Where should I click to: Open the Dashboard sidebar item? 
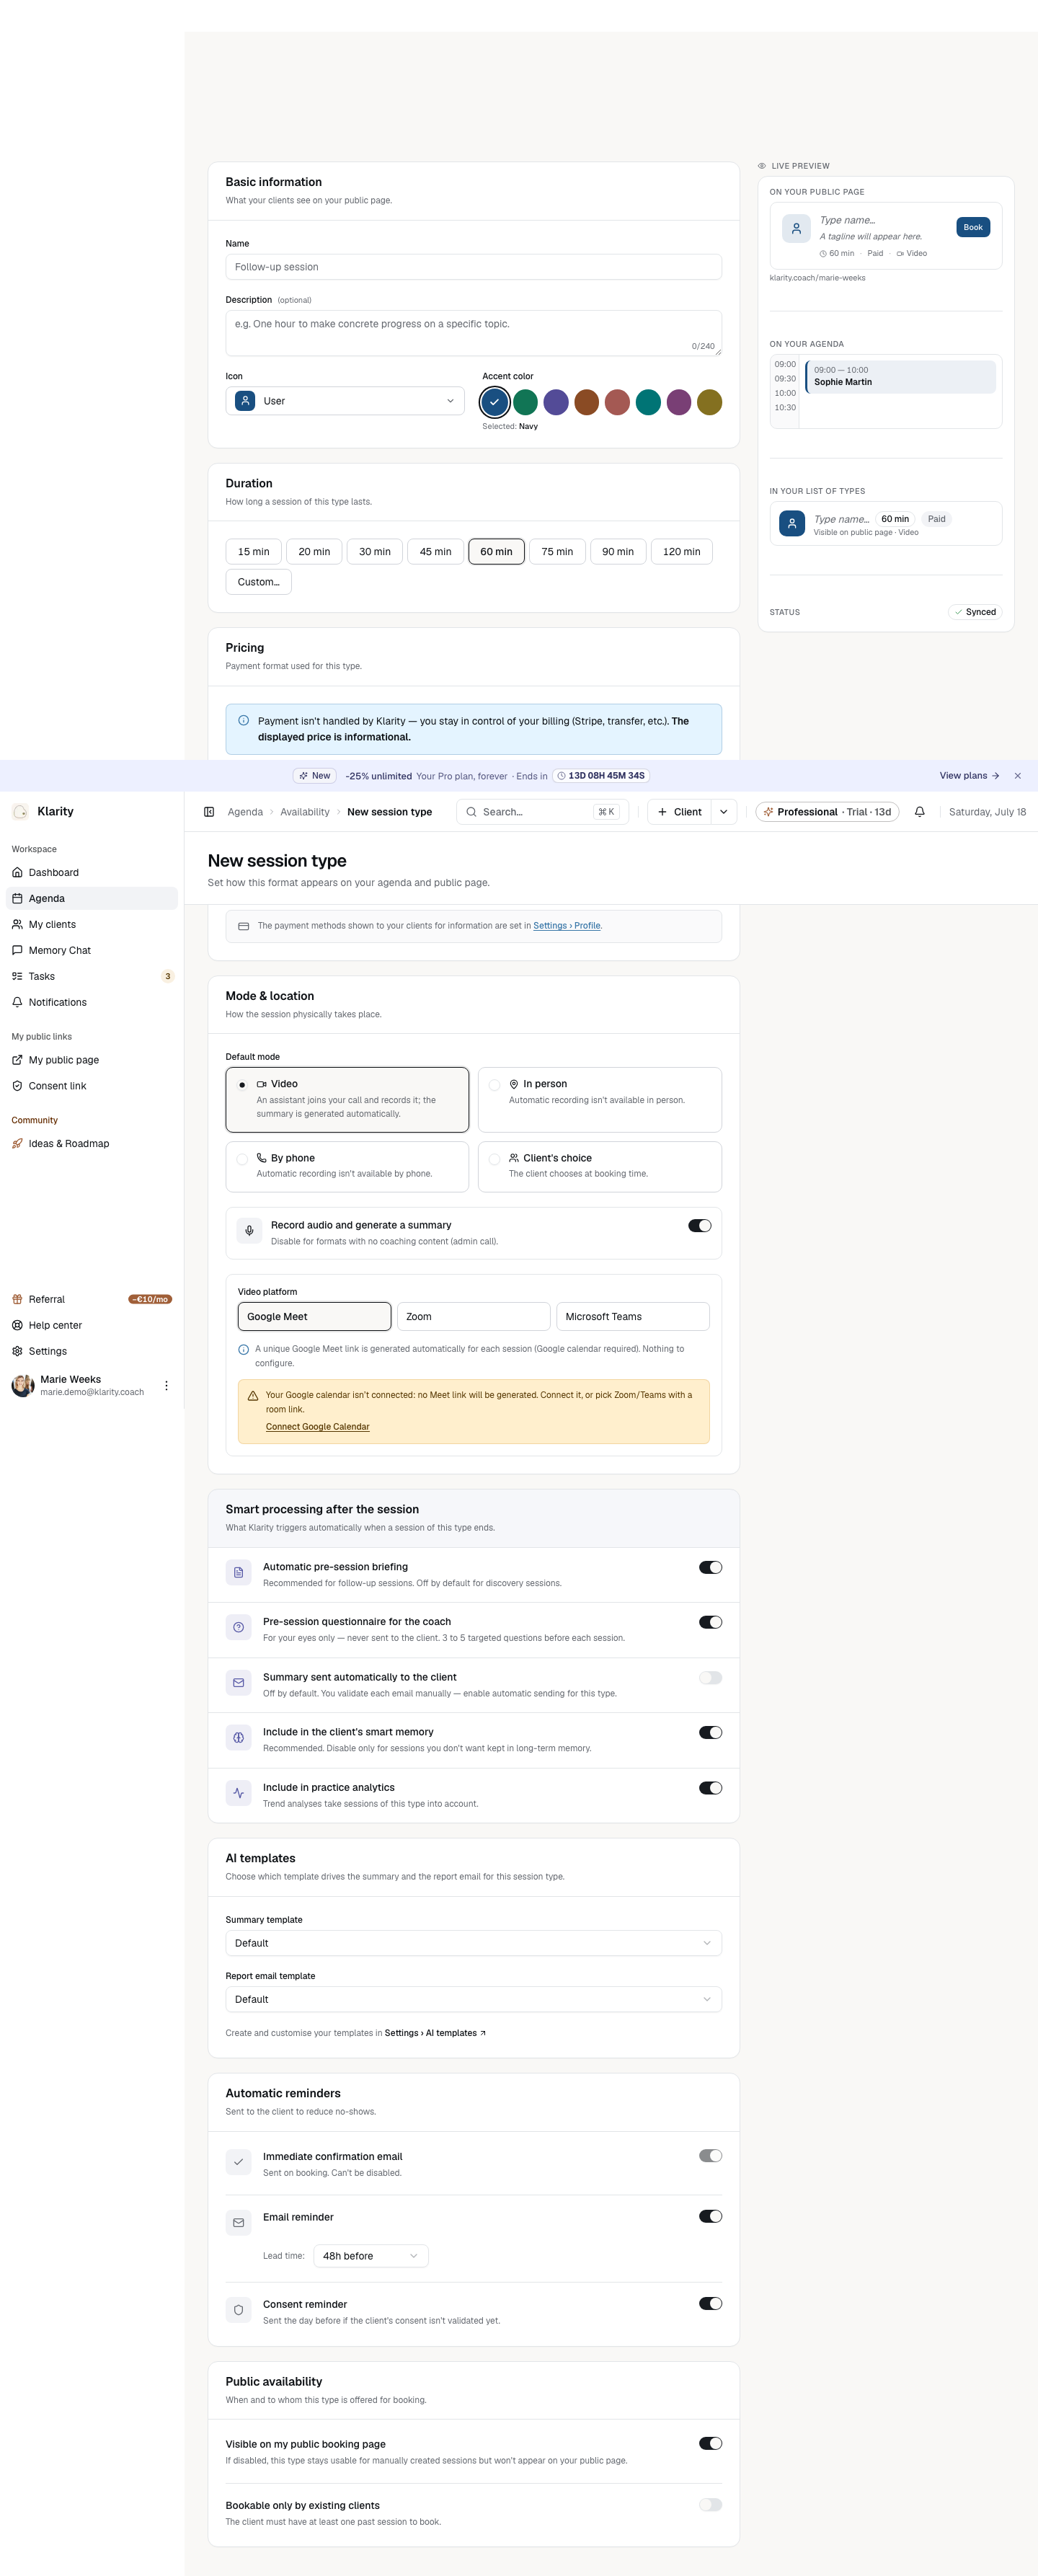click(92, 872)
